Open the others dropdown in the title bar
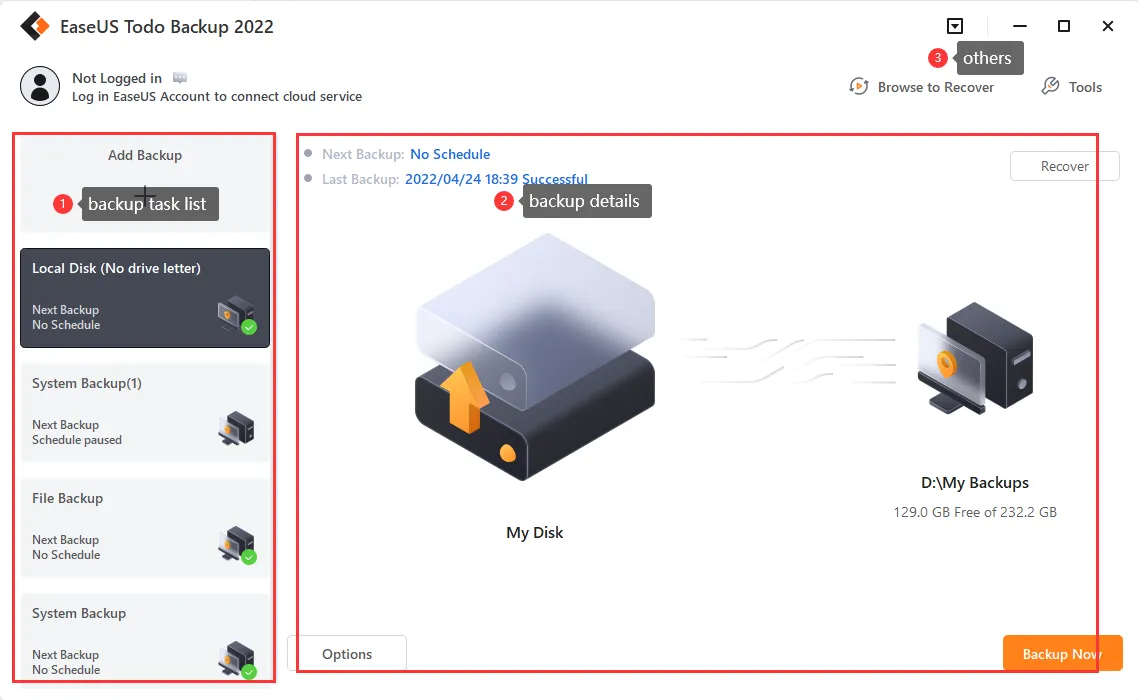The height and width of the screenshot is (700, 1138). 954,26
